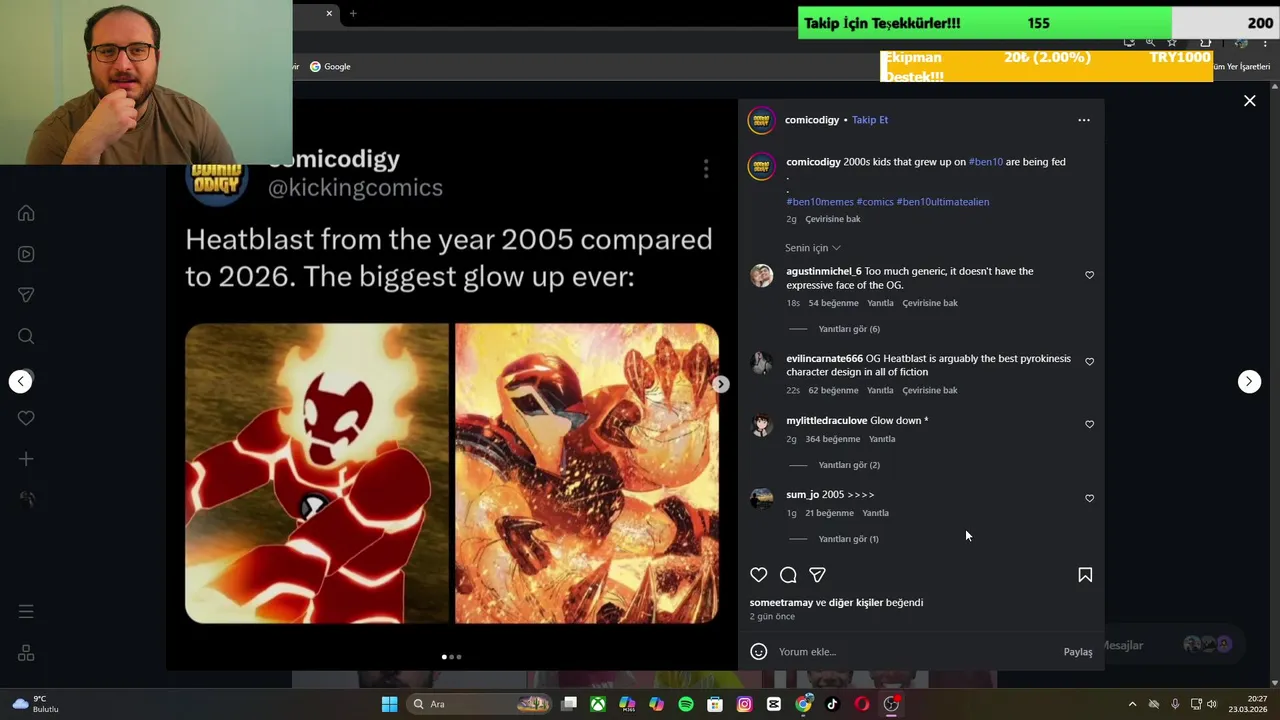
Task: Open profile avatar in the sidebar
Action: pyautogui.click(x=26, y=499)
